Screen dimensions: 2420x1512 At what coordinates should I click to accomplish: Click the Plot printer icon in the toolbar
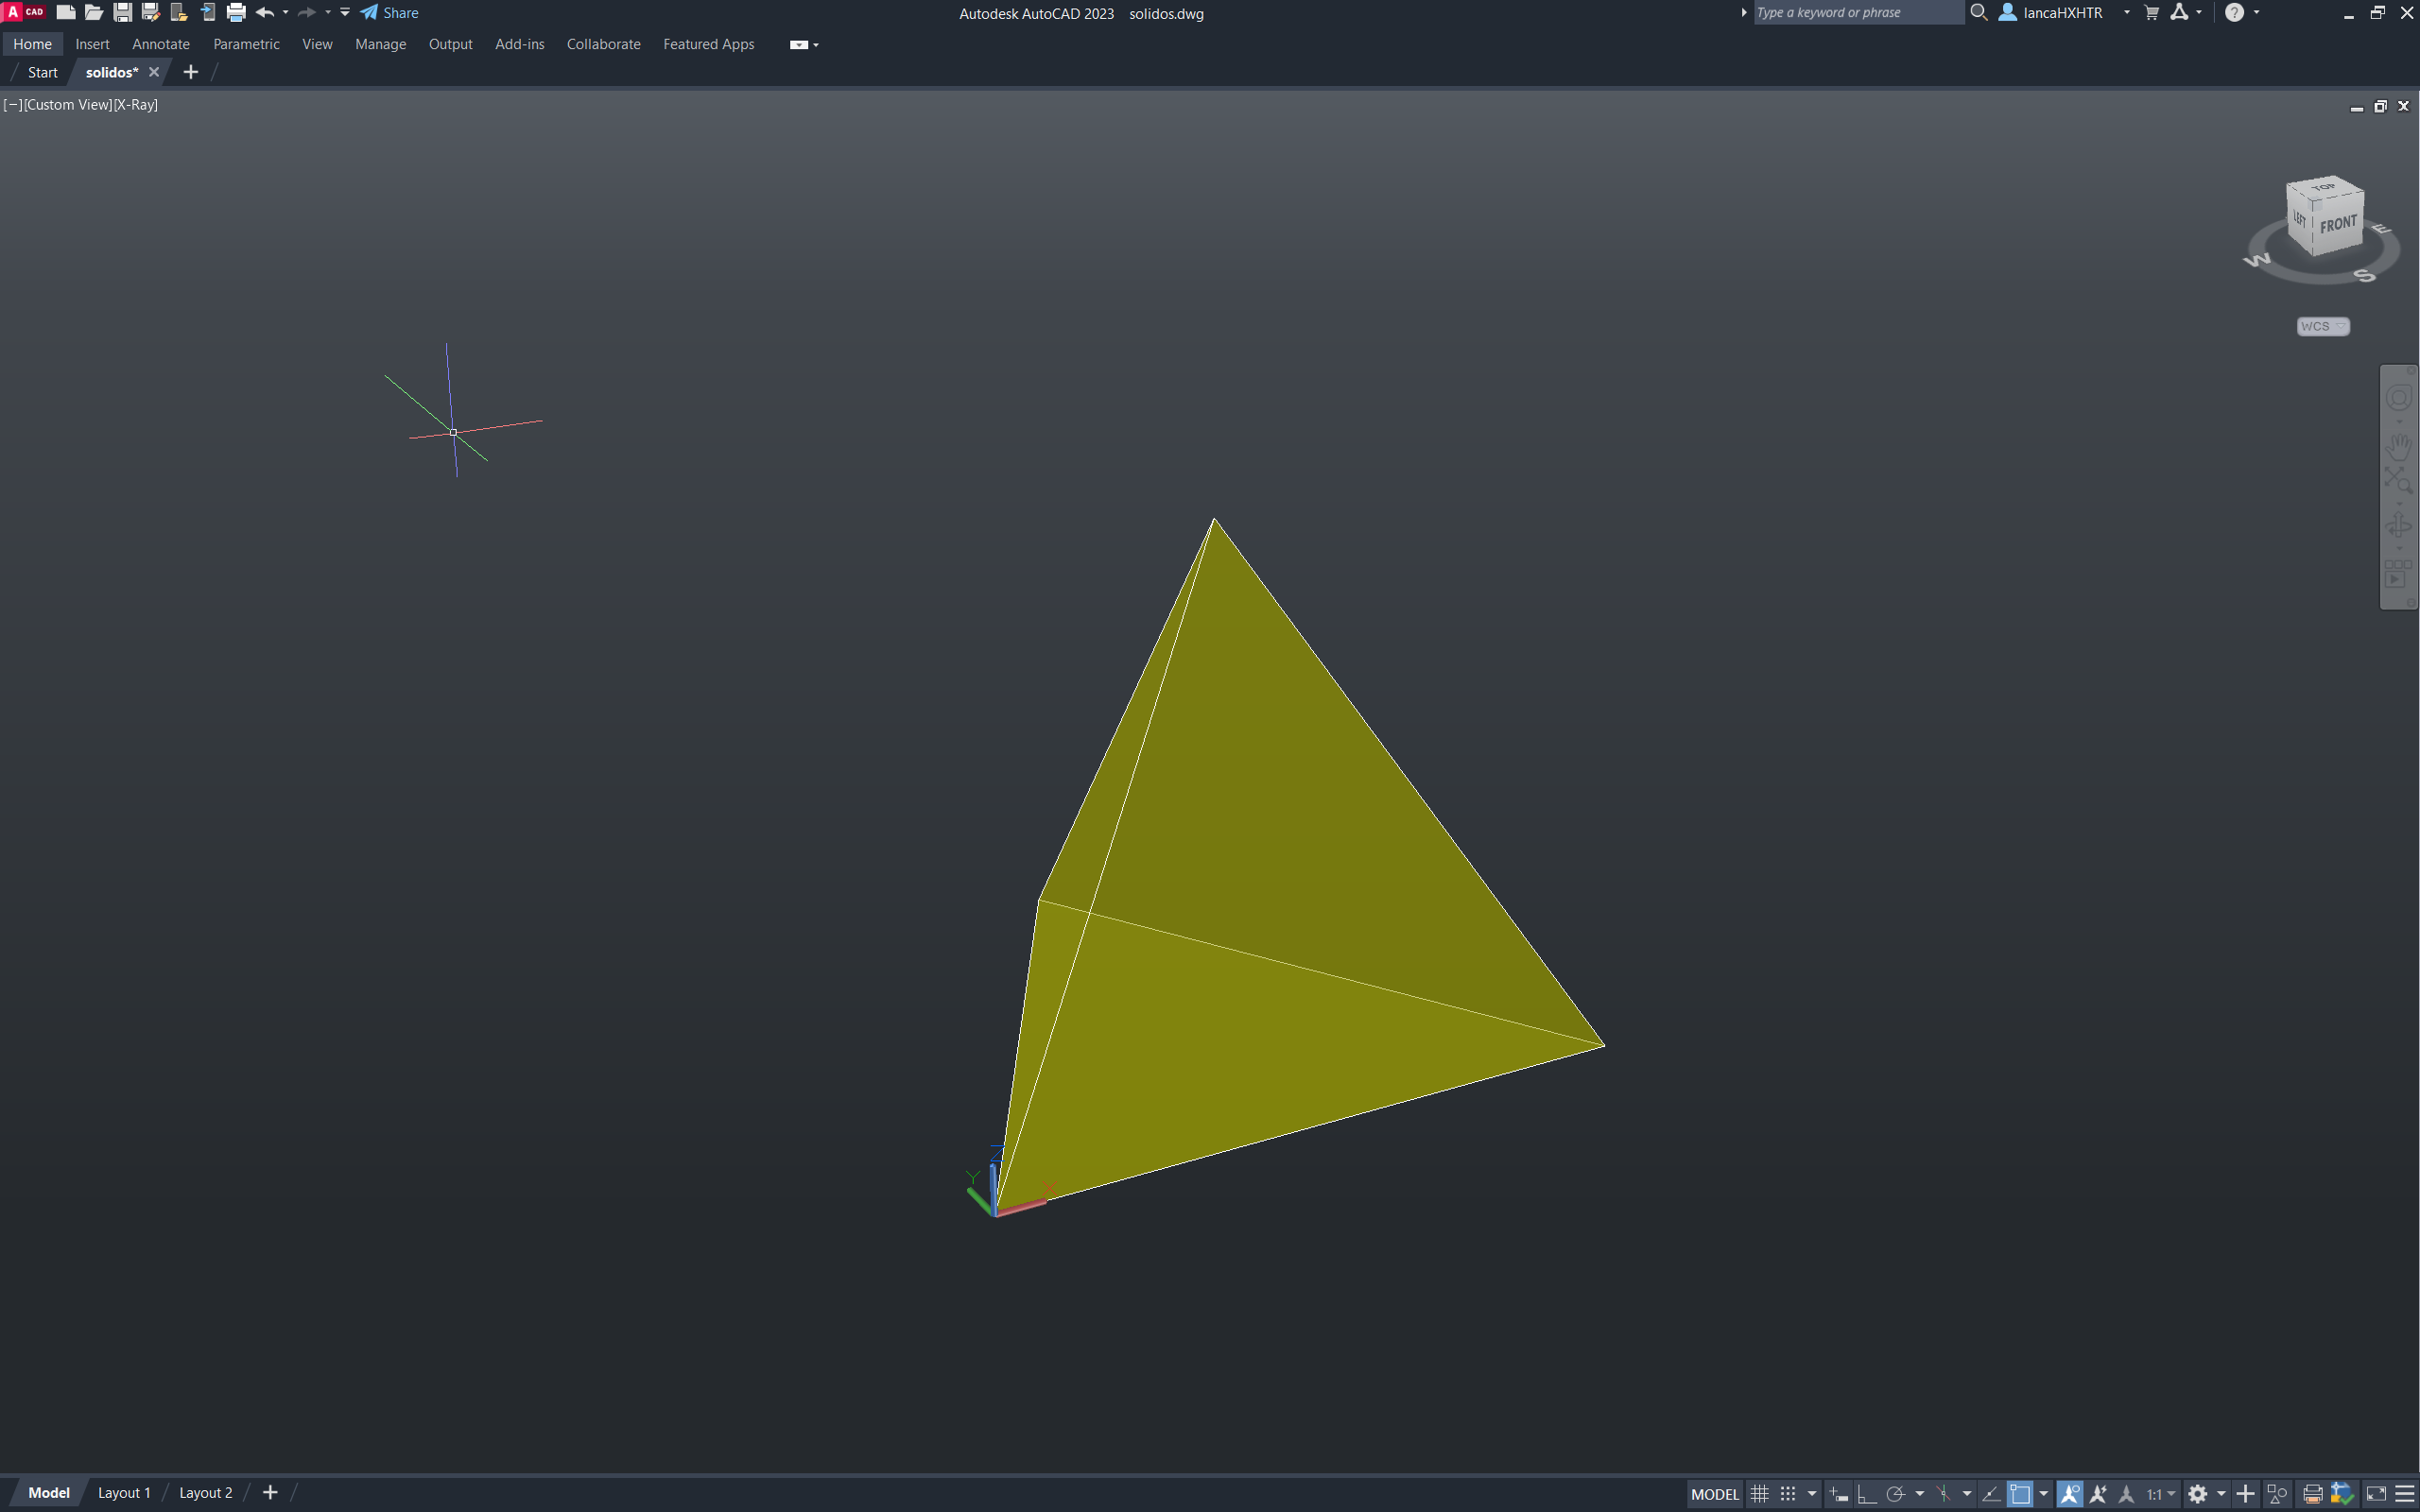tap(236, 13)
